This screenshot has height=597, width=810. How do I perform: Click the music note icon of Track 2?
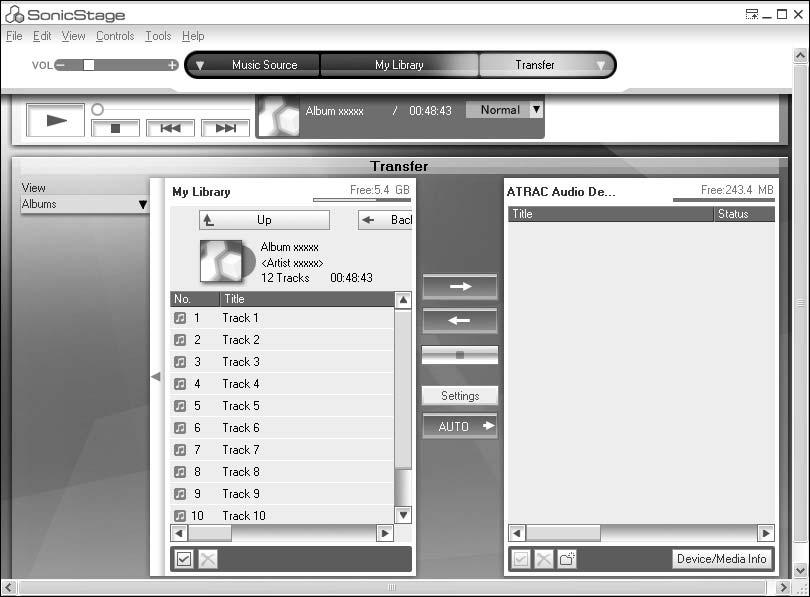(180, 340)
